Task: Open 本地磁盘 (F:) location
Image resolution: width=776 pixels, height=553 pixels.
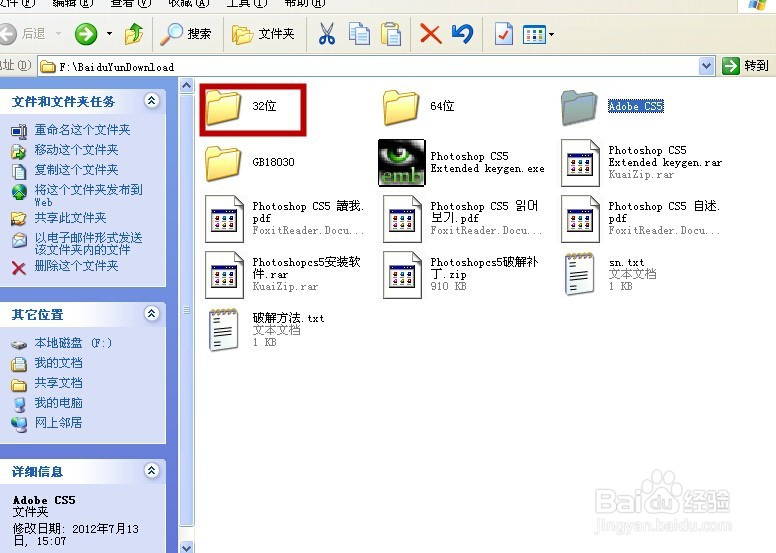Action: tap(73, 343)
